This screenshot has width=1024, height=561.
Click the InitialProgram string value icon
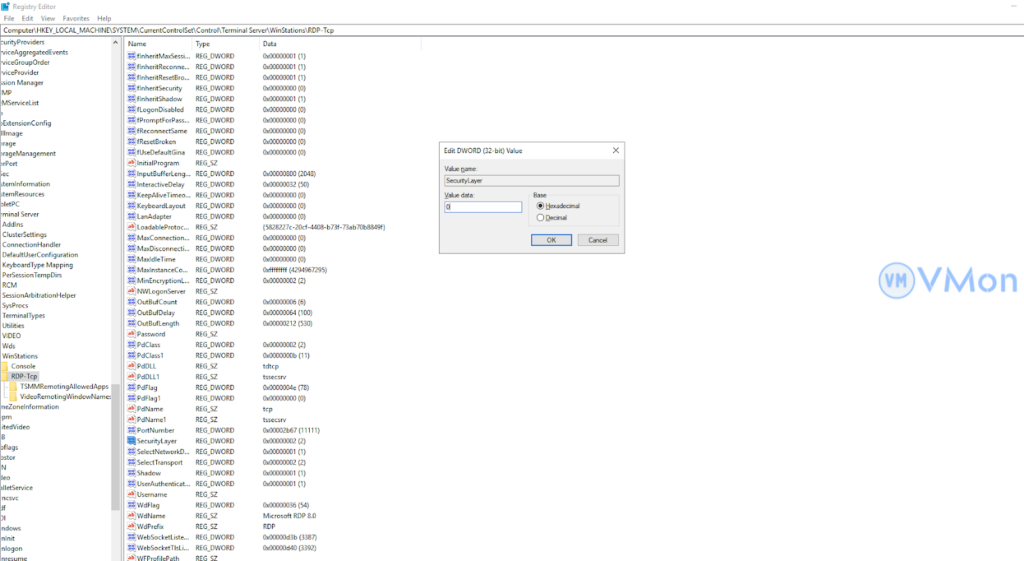(x=131, y=163)
